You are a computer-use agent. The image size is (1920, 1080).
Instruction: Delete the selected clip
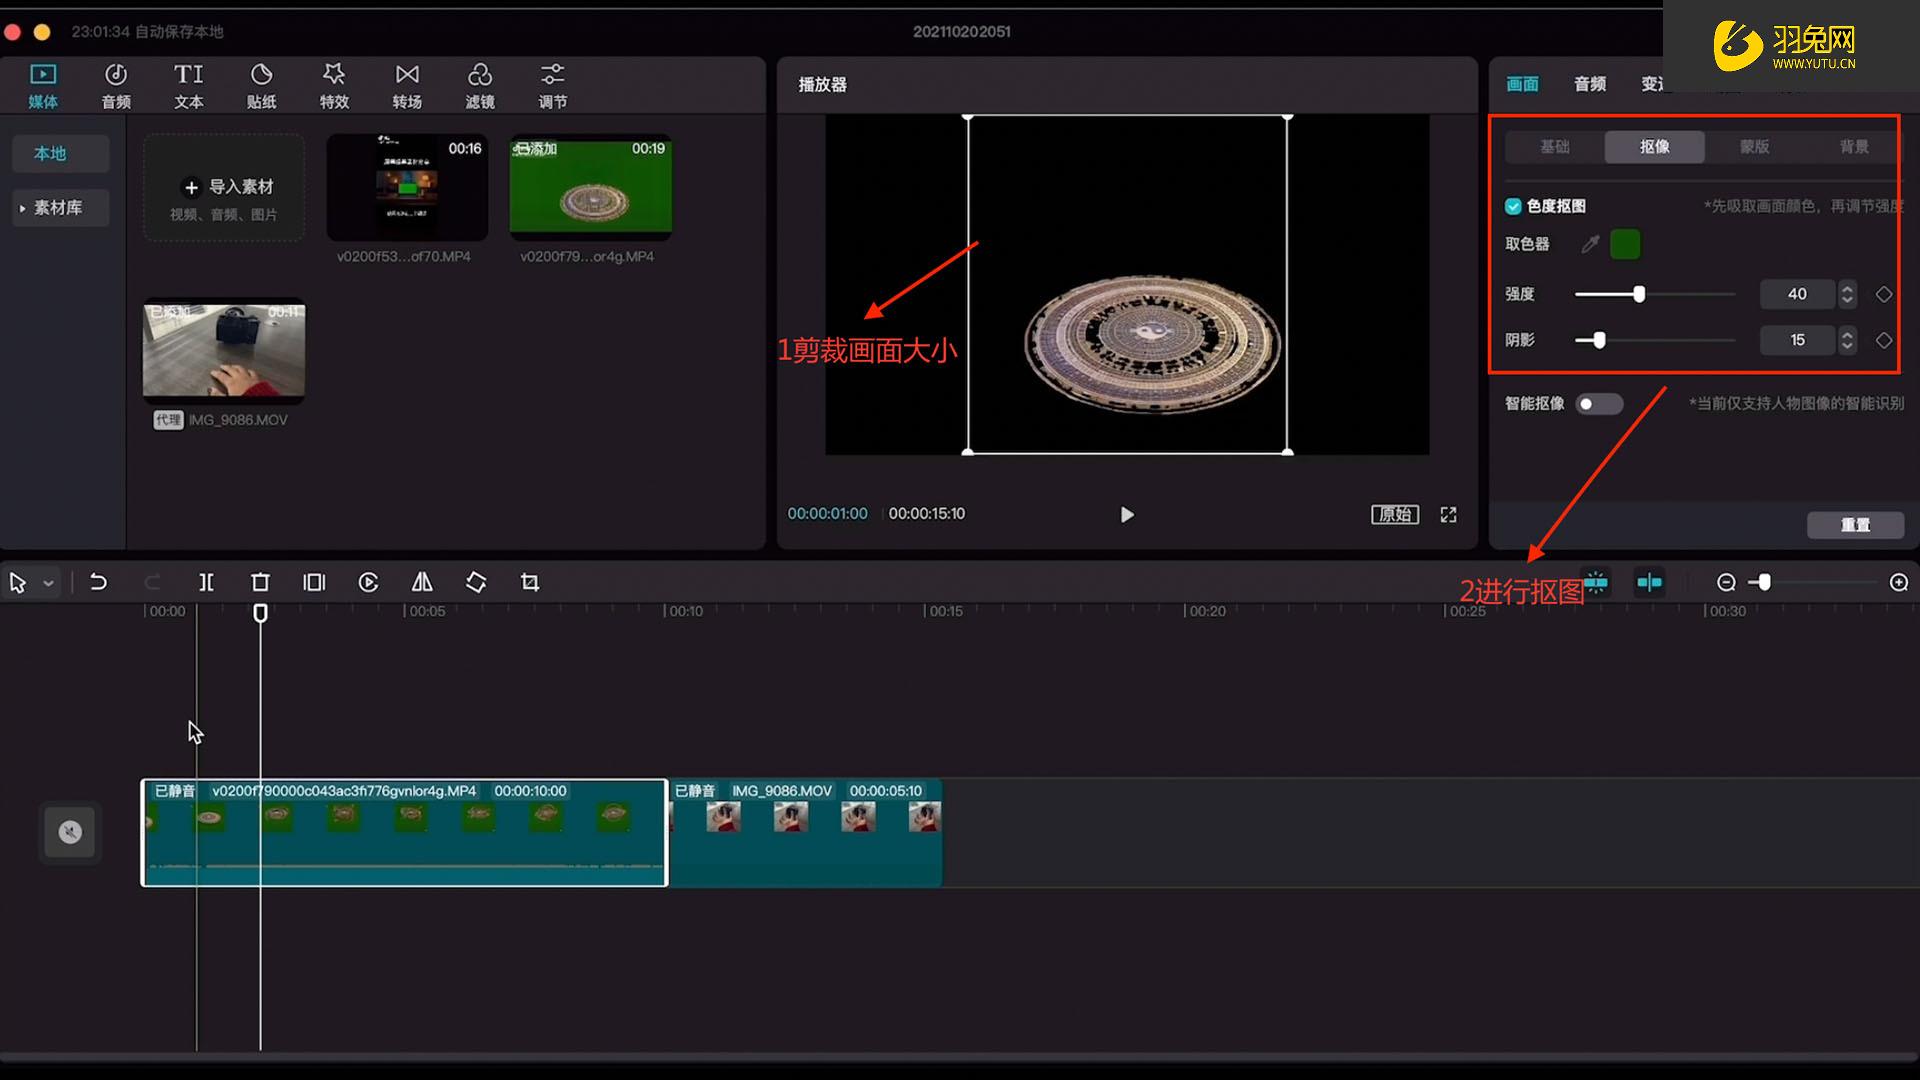tap(260, 582)
